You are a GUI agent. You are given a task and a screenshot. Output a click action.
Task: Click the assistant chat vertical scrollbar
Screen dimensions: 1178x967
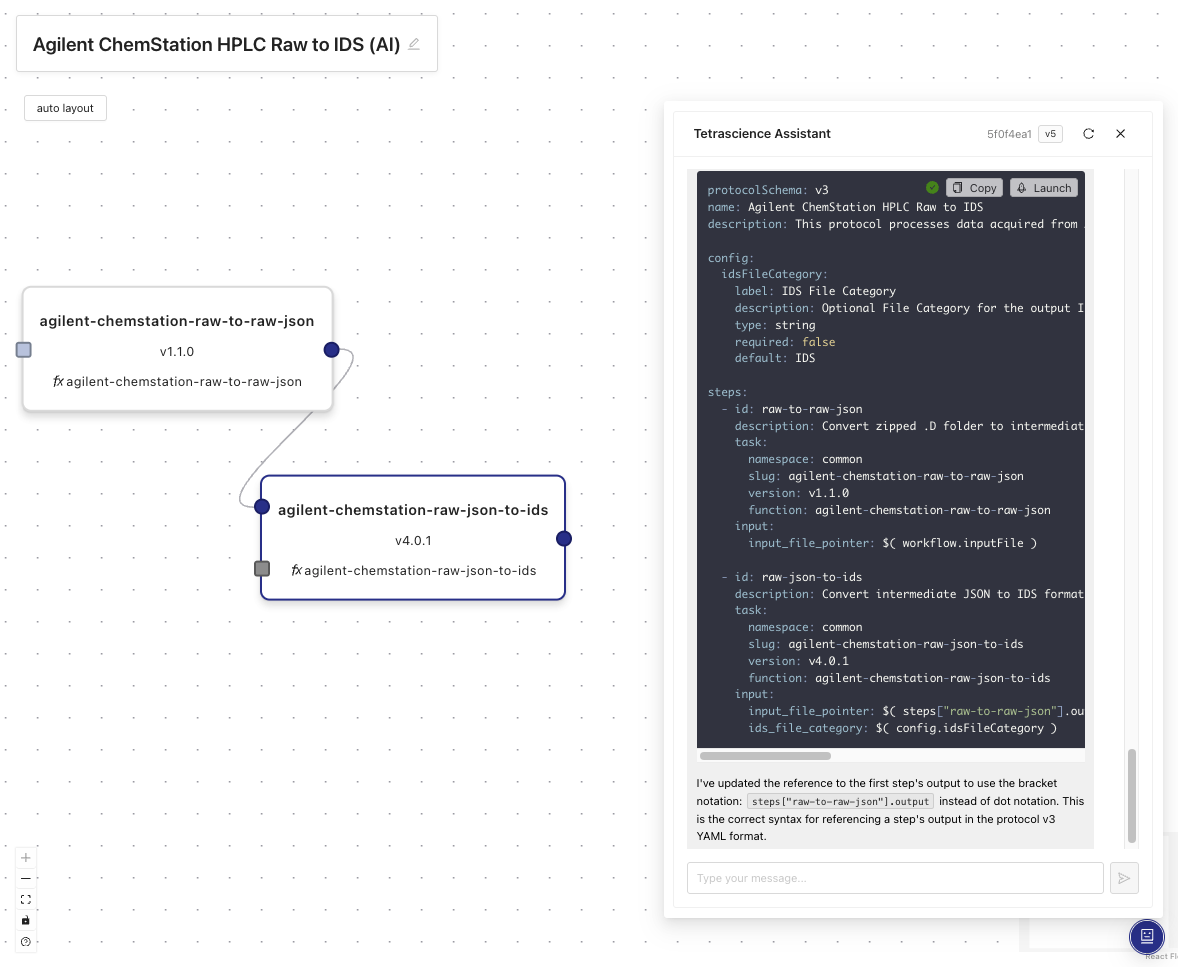coord(1131,796)
